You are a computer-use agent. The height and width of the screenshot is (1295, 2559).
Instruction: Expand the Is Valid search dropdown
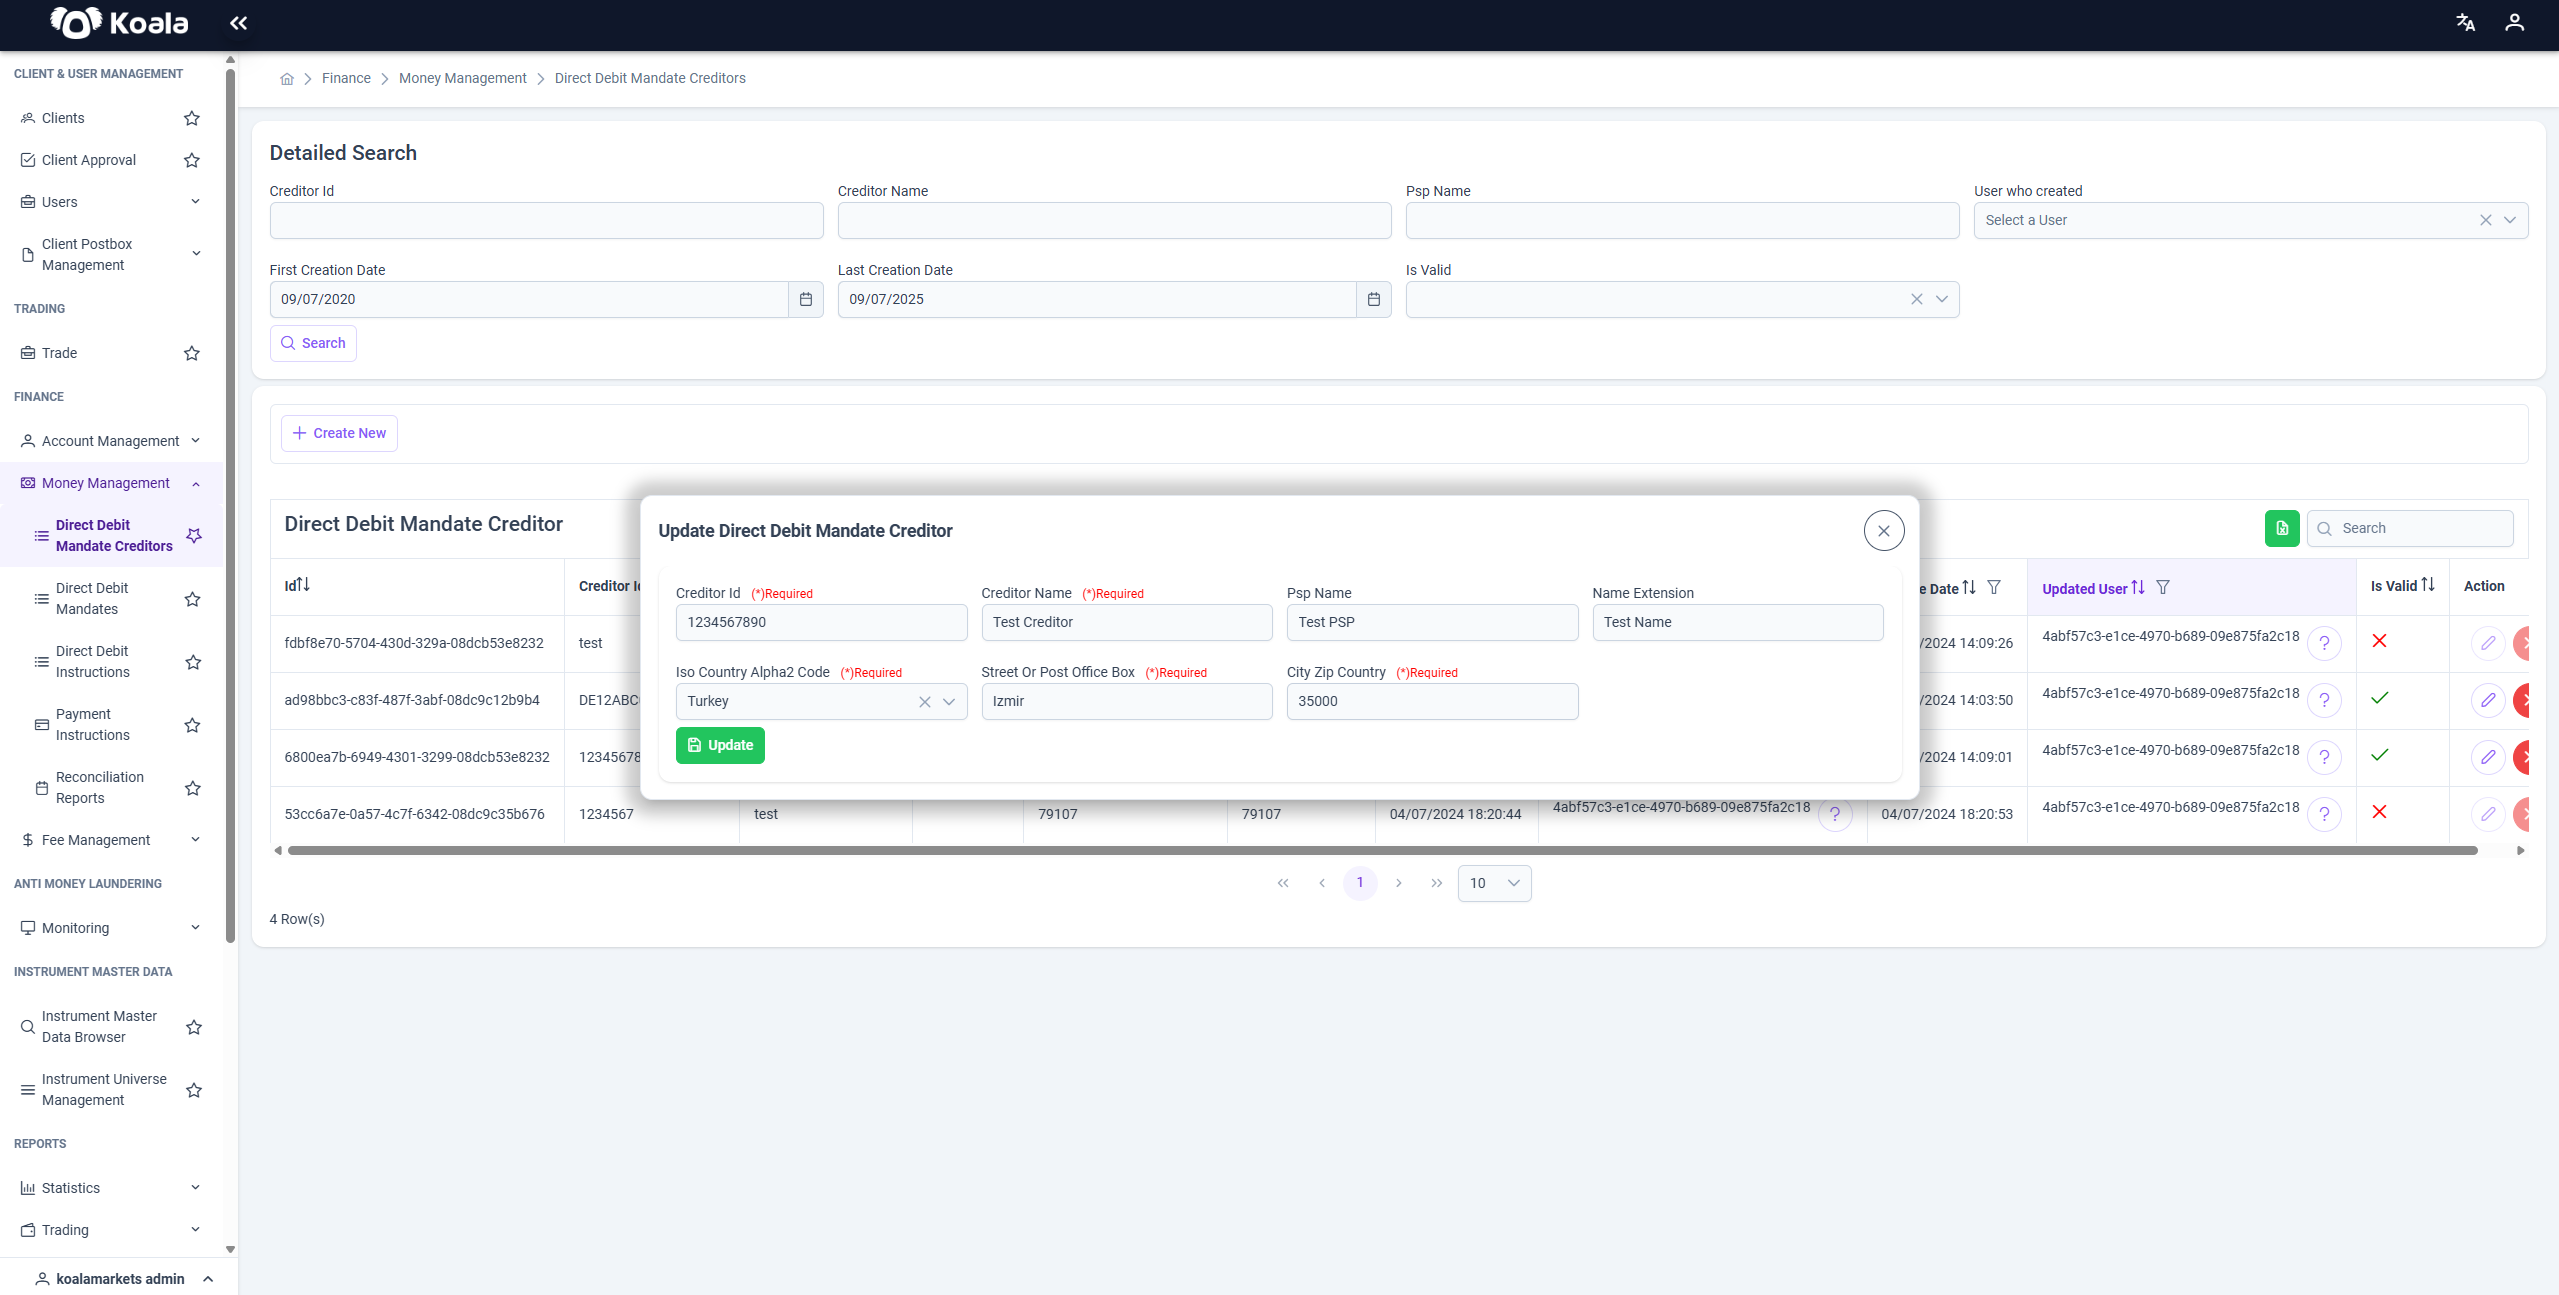pos(1941,299)
